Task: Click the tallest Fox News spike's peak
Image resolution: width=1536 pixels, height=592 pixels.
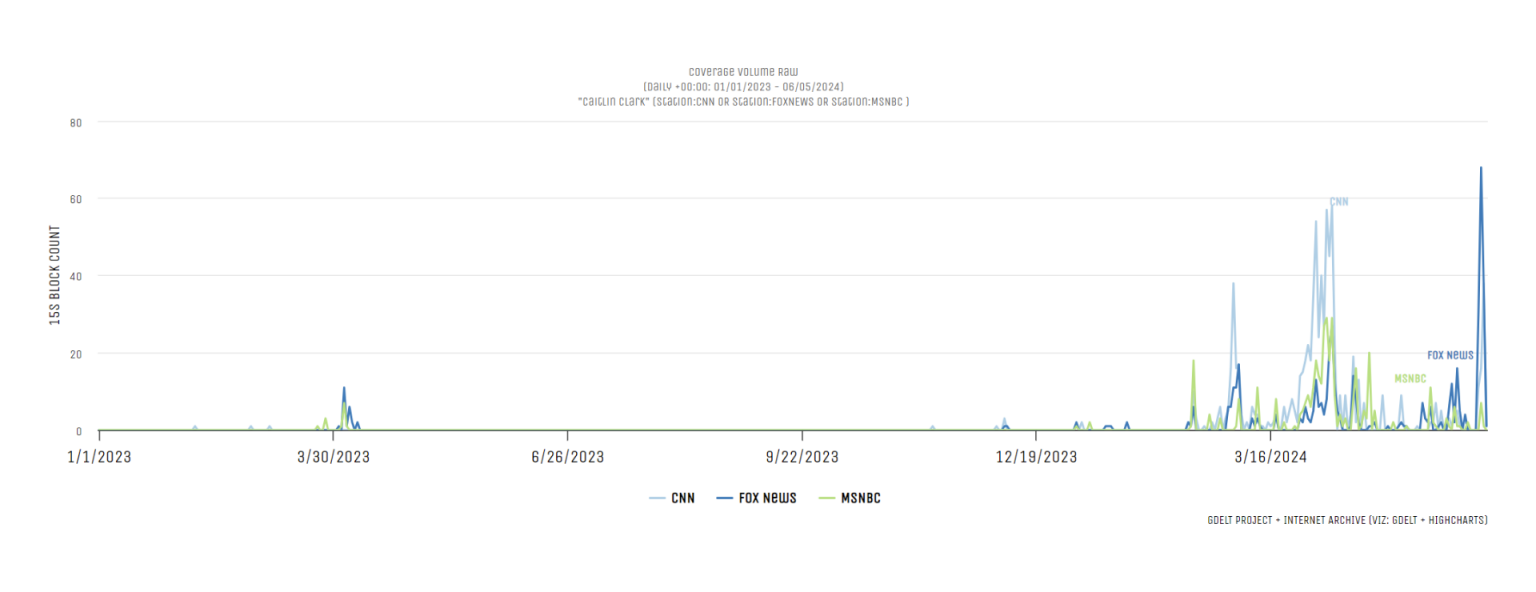Action: [x=1481, y=168]
